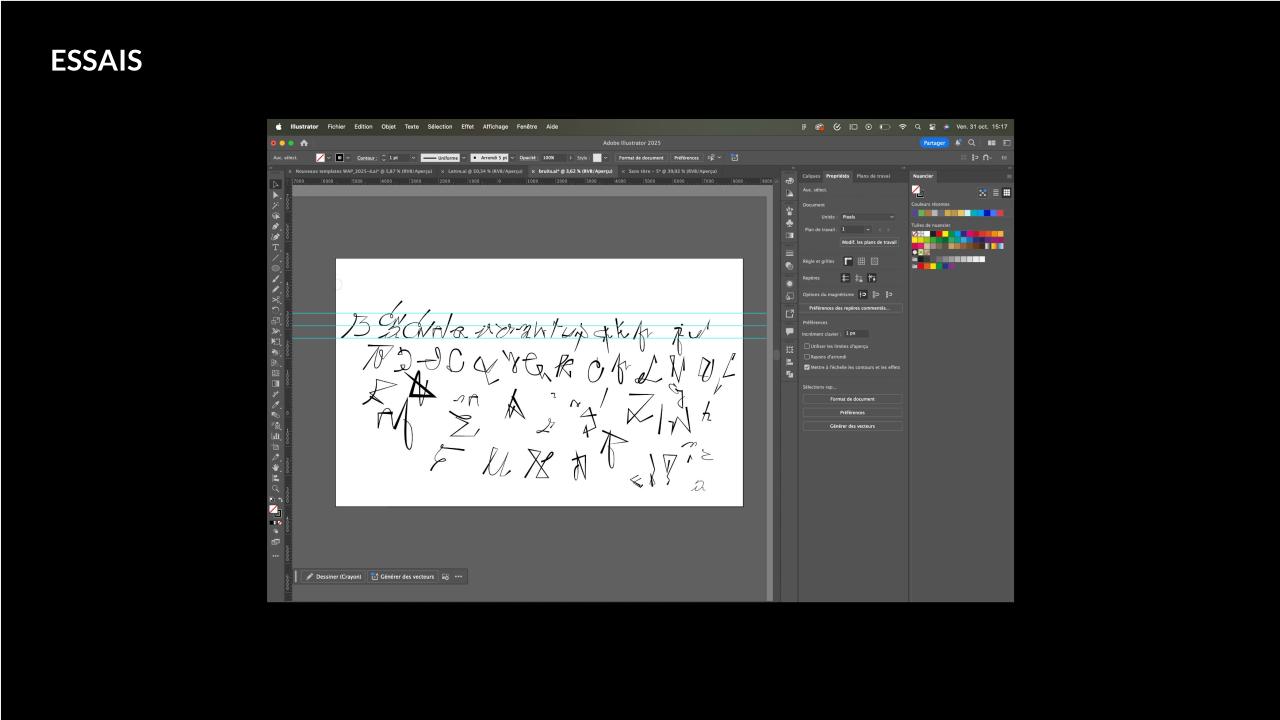Click the Home icon in title bar
The image size is (1280, 720).
304,143
